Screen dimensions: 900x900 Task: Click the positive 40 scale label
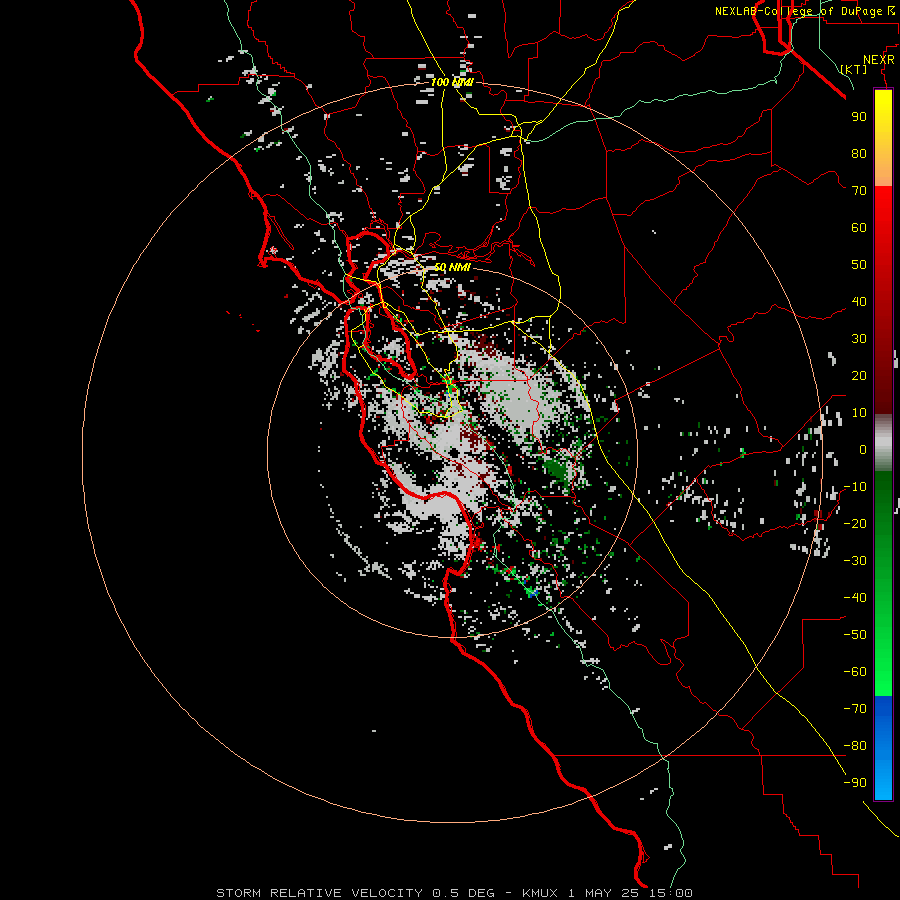859,301
